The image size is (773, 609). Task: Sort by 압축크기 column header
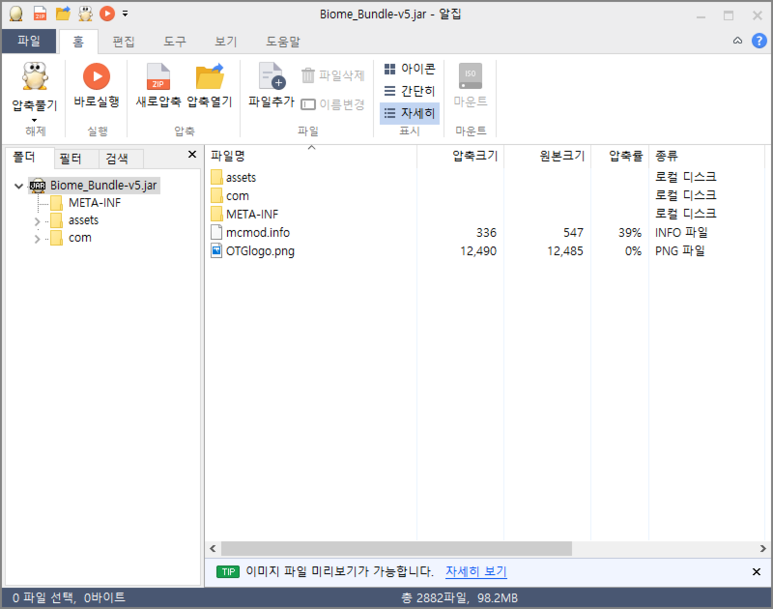(460, 156)
